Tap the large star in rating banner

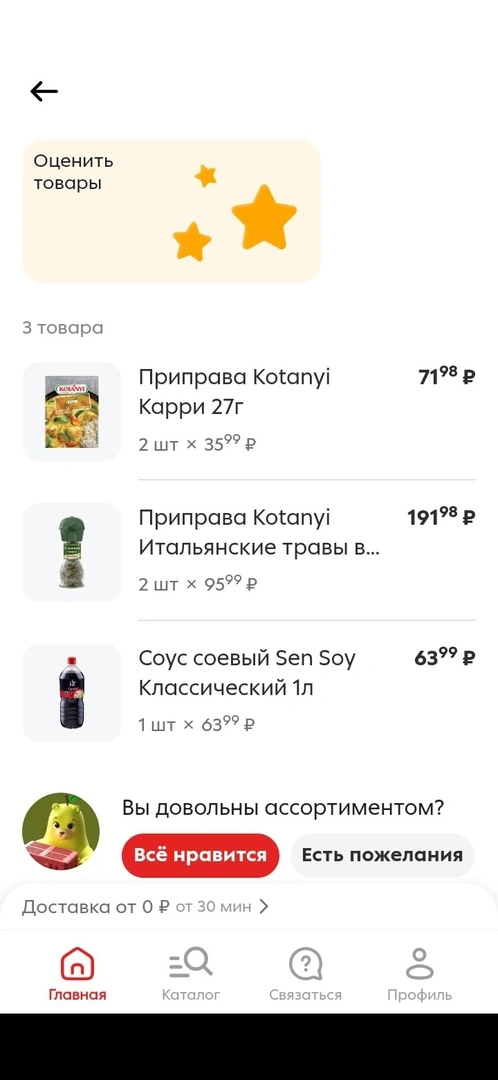point(264,217)
